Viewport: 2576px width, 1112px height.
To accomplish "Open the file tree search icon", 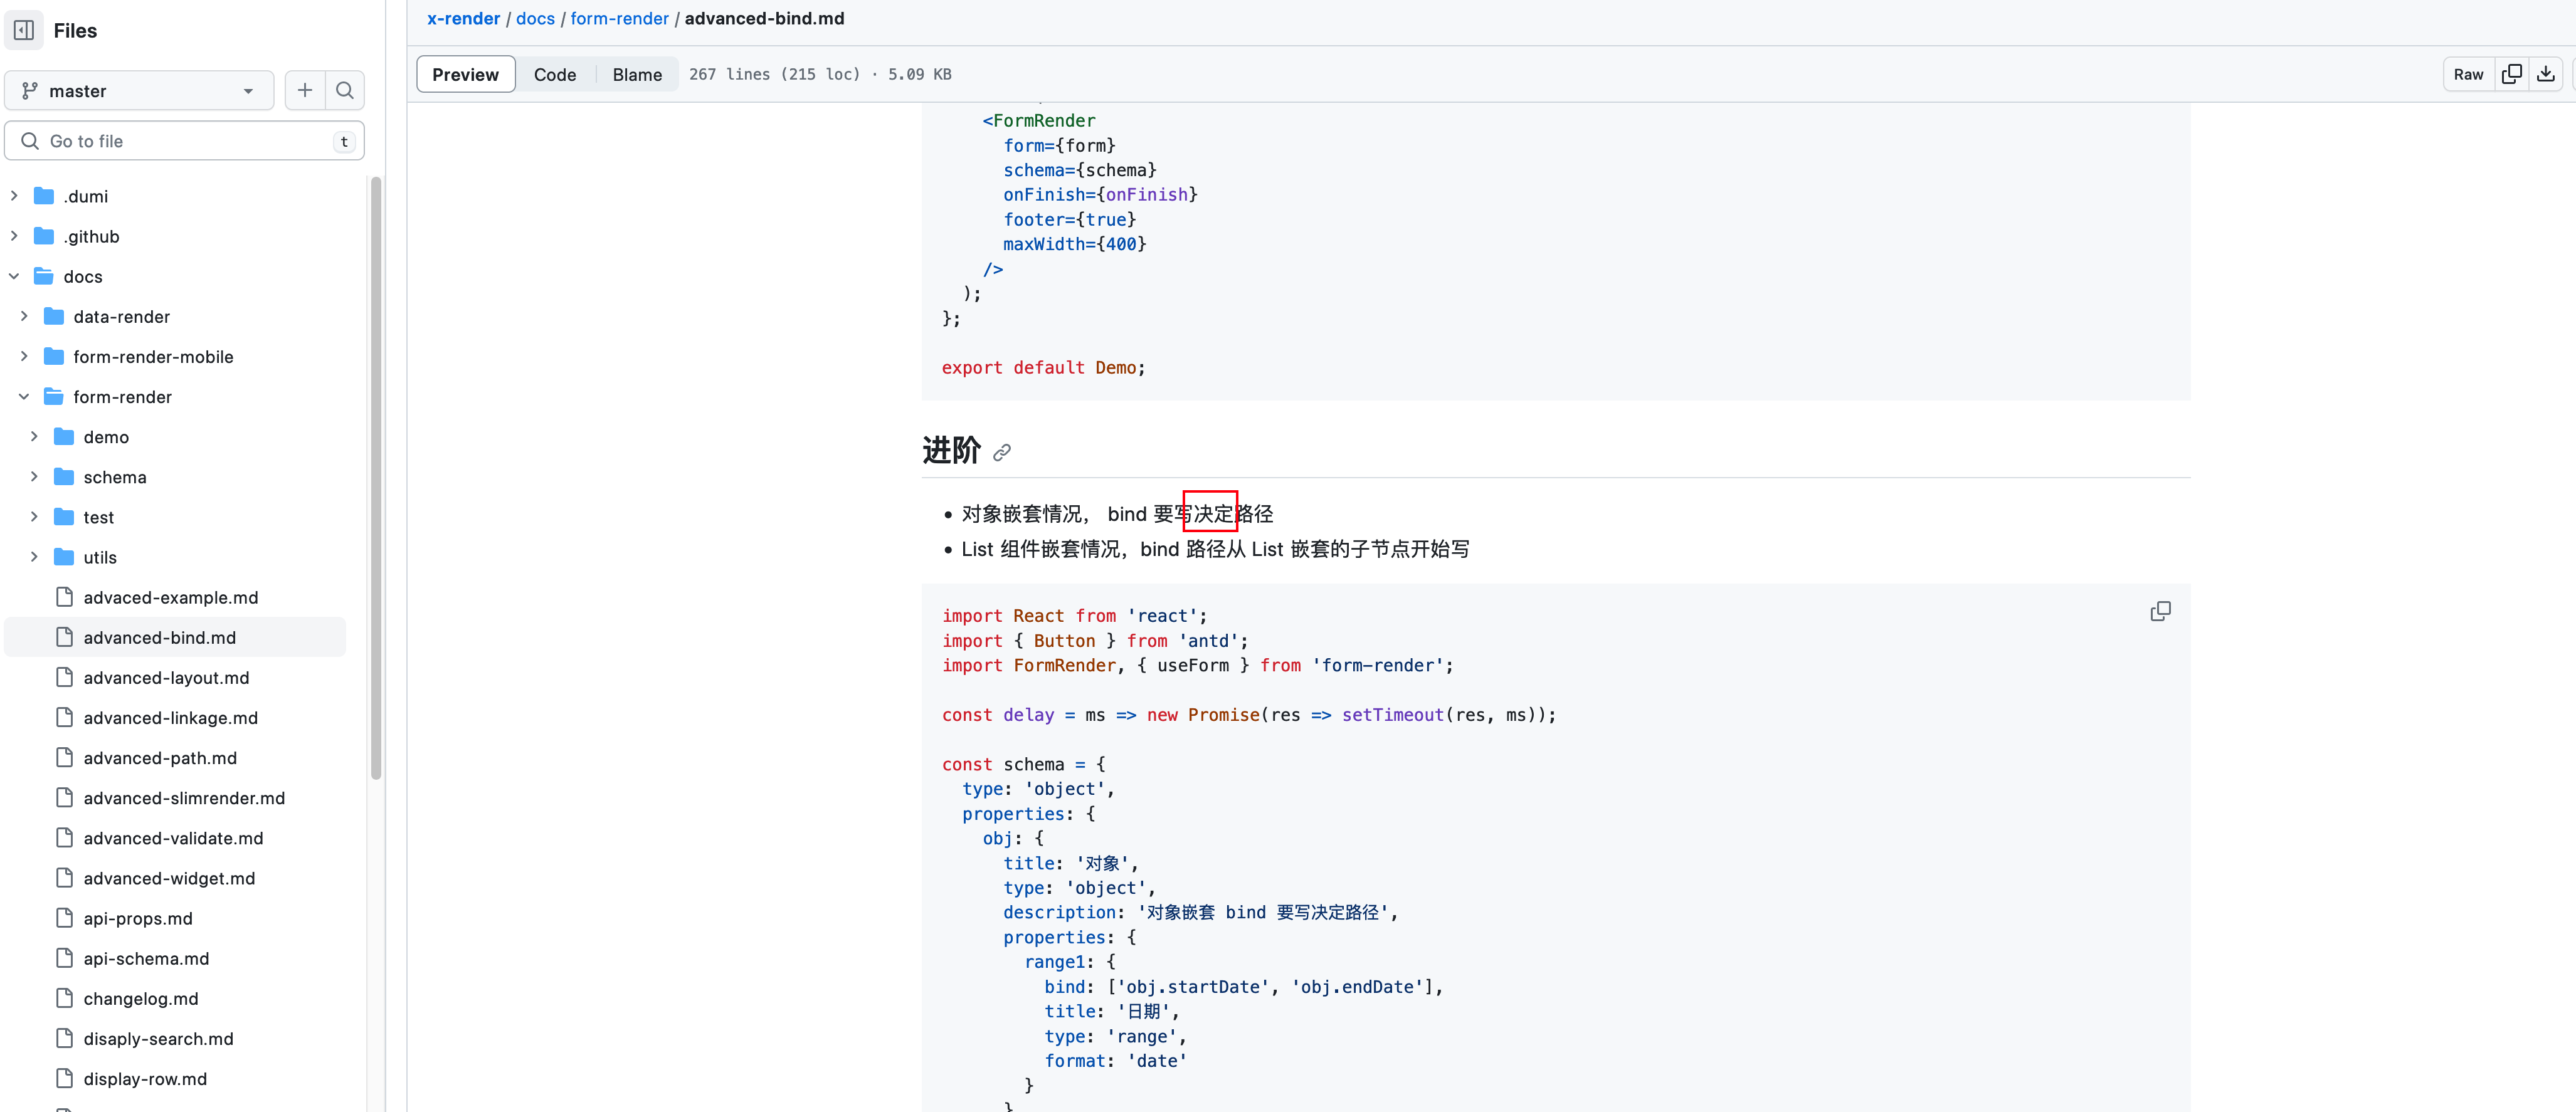I will pos(344,90).
